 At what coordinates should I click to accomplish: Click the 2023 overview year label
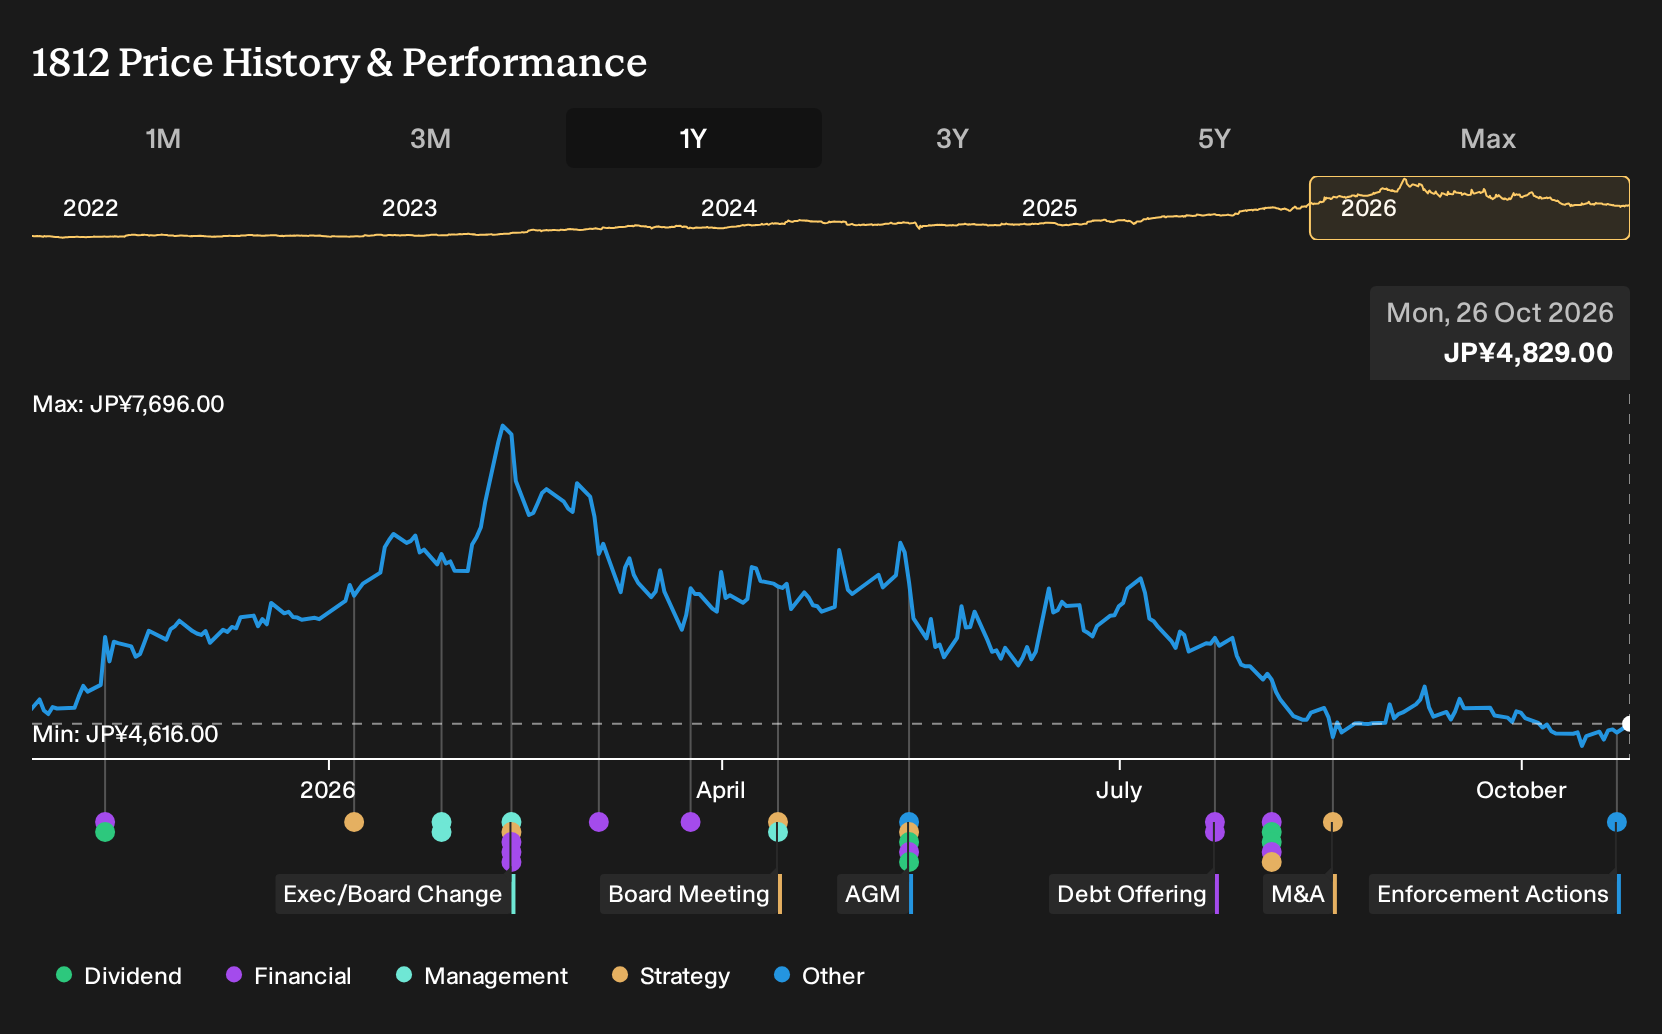click(410, 208)
